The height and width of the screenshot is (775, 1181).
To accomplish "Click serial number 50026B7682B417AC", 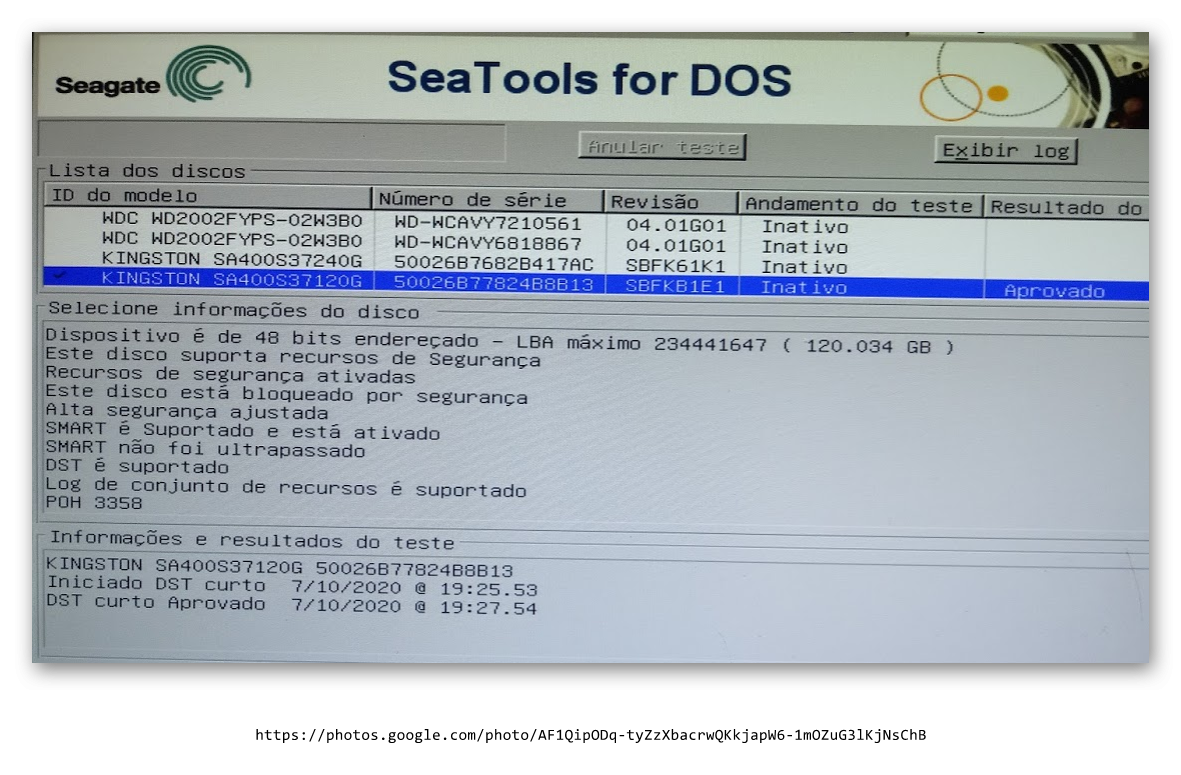I will tap(493, 264).
